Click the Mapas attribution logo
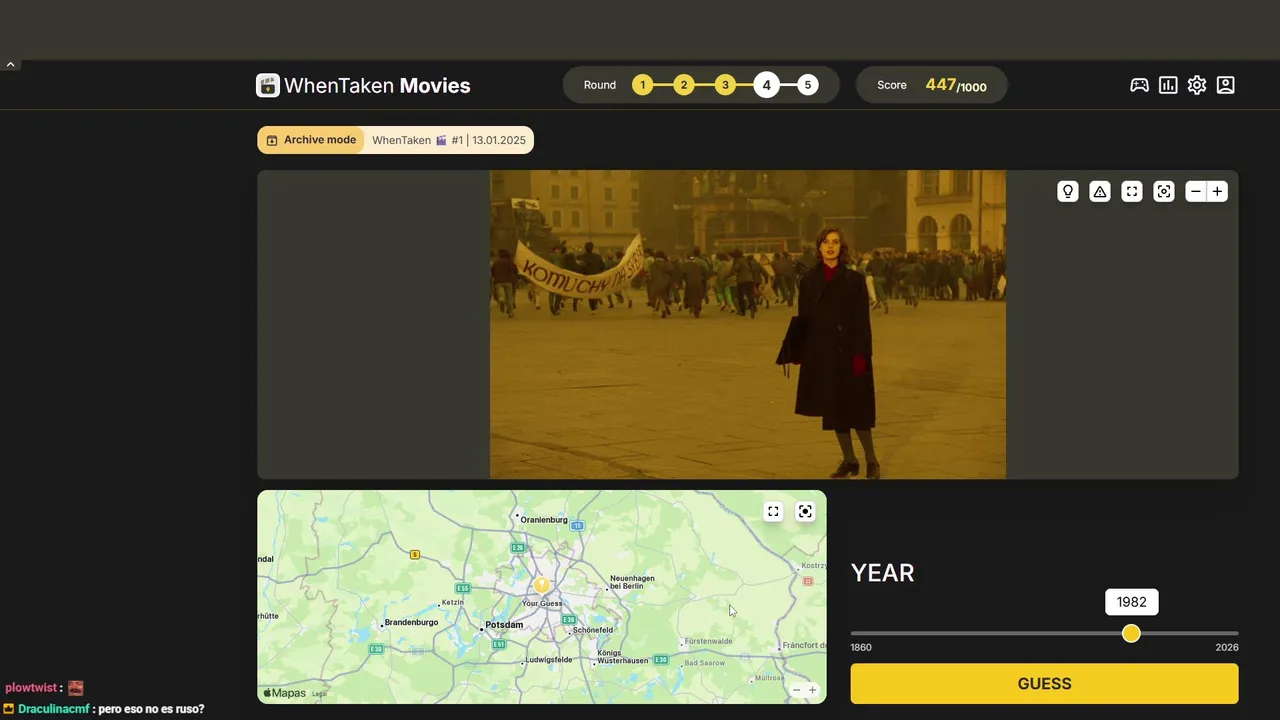Screen dimensions: 1280x720 pos(284,693)
